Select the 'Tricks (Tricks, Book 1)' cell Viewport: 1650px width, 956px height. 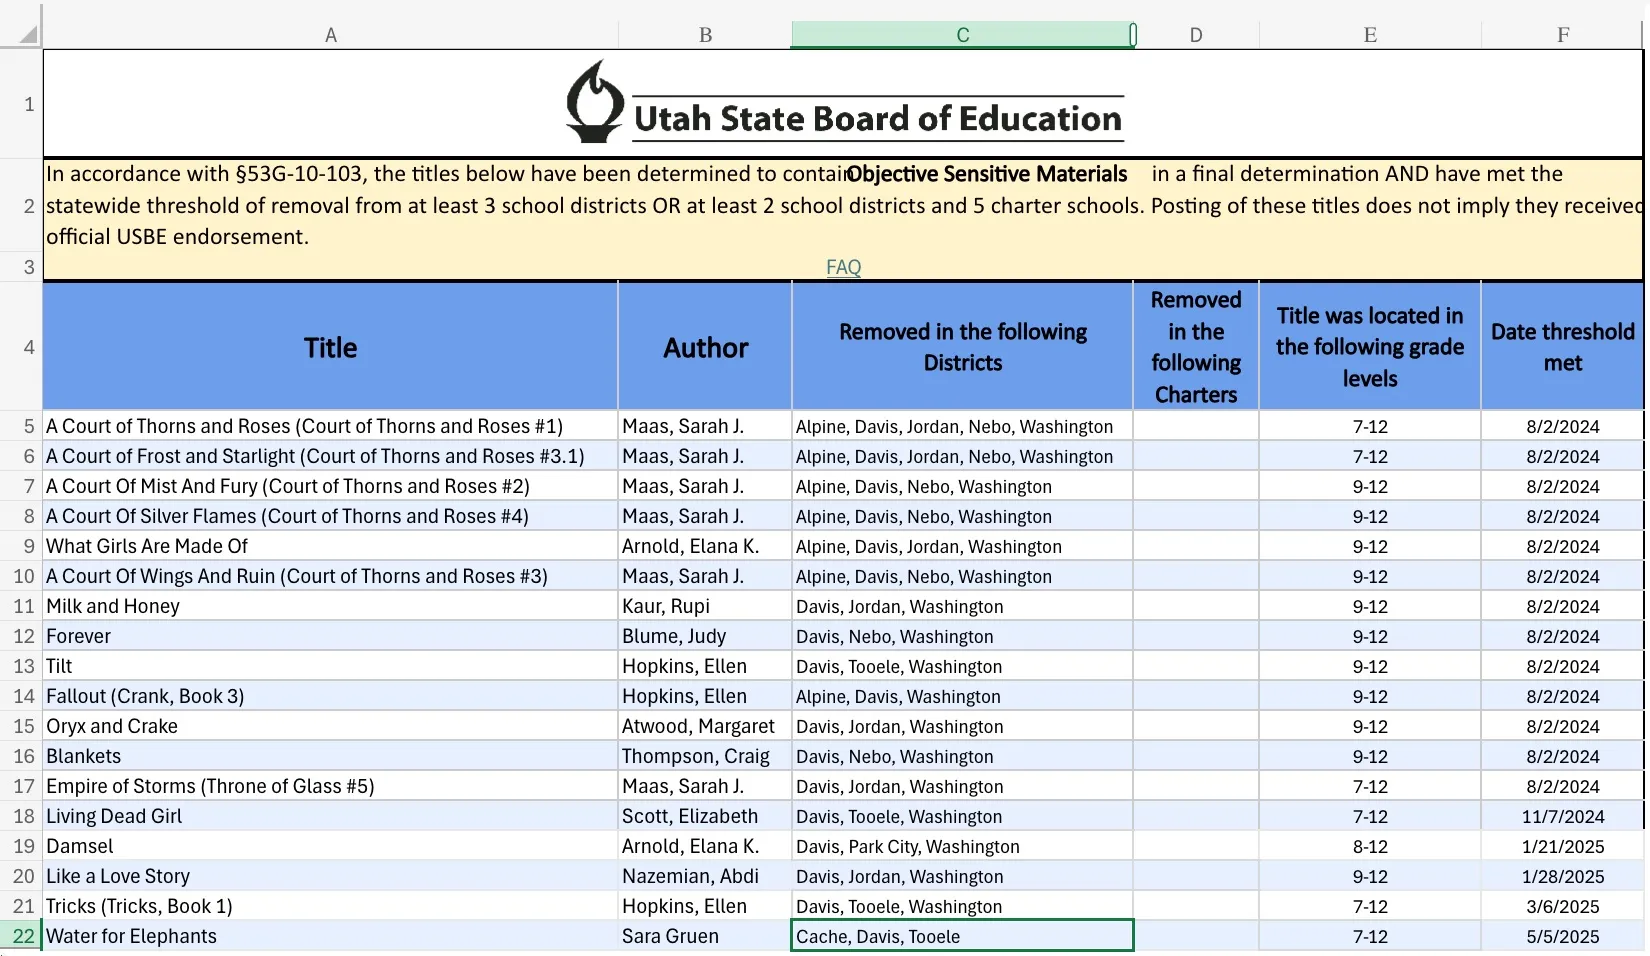[331, 906]
